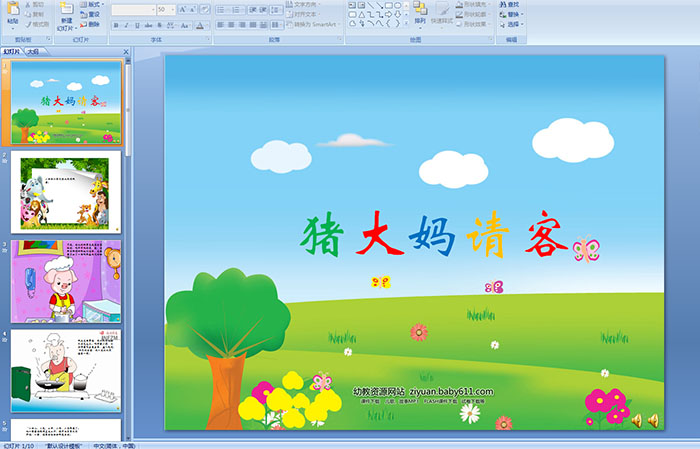Click the Increase Font Size icon
Viewport: 700px width, 449px height.
coord(182,9)
